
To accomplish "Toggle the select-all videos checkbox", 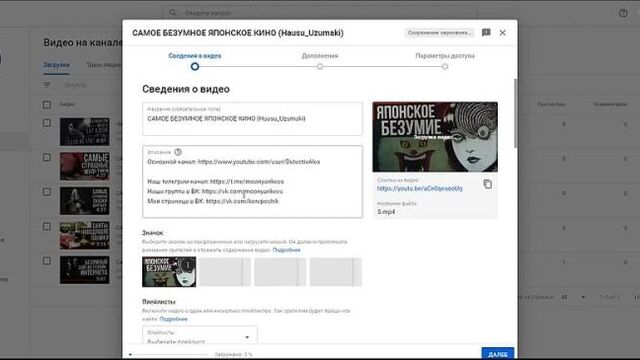I will 47,104.
